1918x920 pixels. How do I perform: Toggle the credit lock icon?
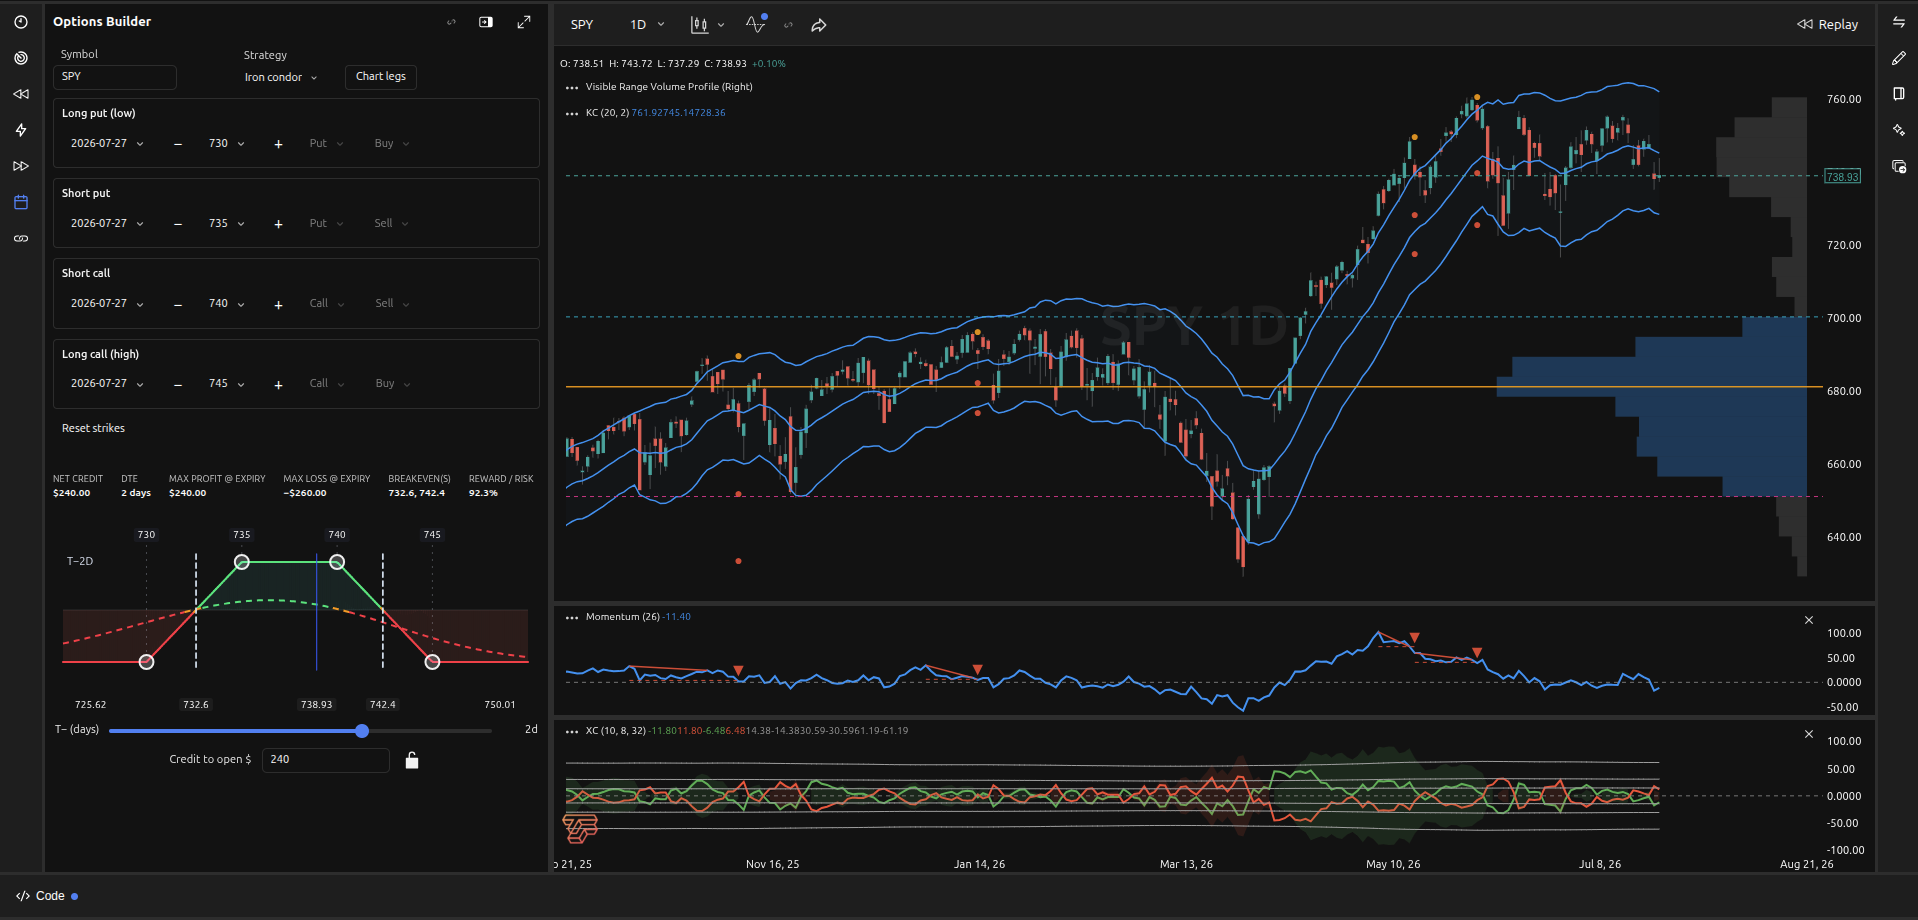(411, 760)
